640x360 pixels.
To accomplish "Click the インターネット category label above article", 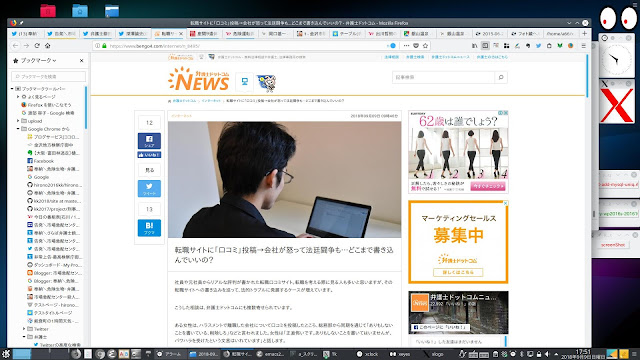I will tap(182, 116).
